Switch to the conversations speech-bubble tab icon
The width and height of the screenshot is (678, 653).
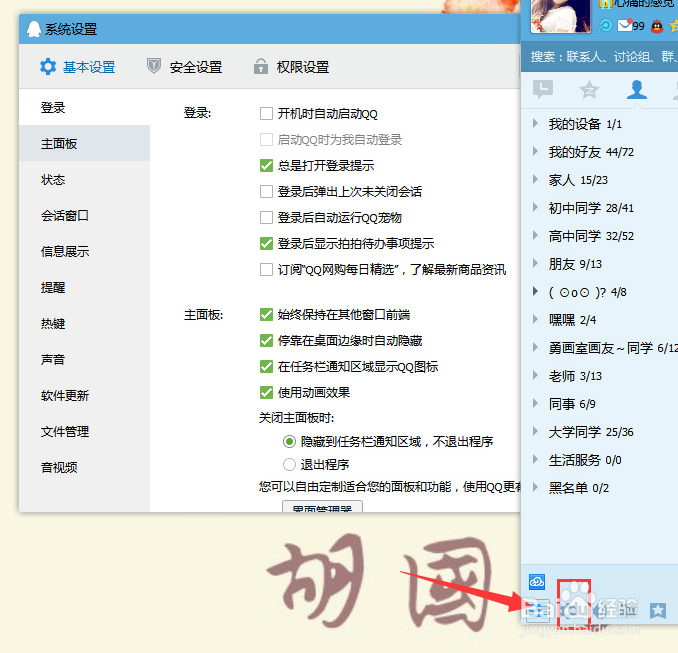[543, 90]
